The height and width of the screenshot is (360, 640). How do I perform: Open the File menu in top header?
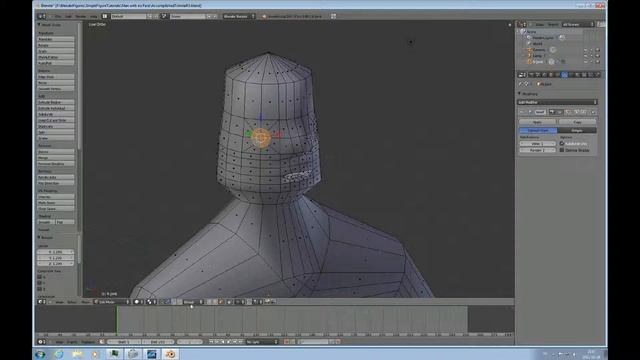point(58,16)
